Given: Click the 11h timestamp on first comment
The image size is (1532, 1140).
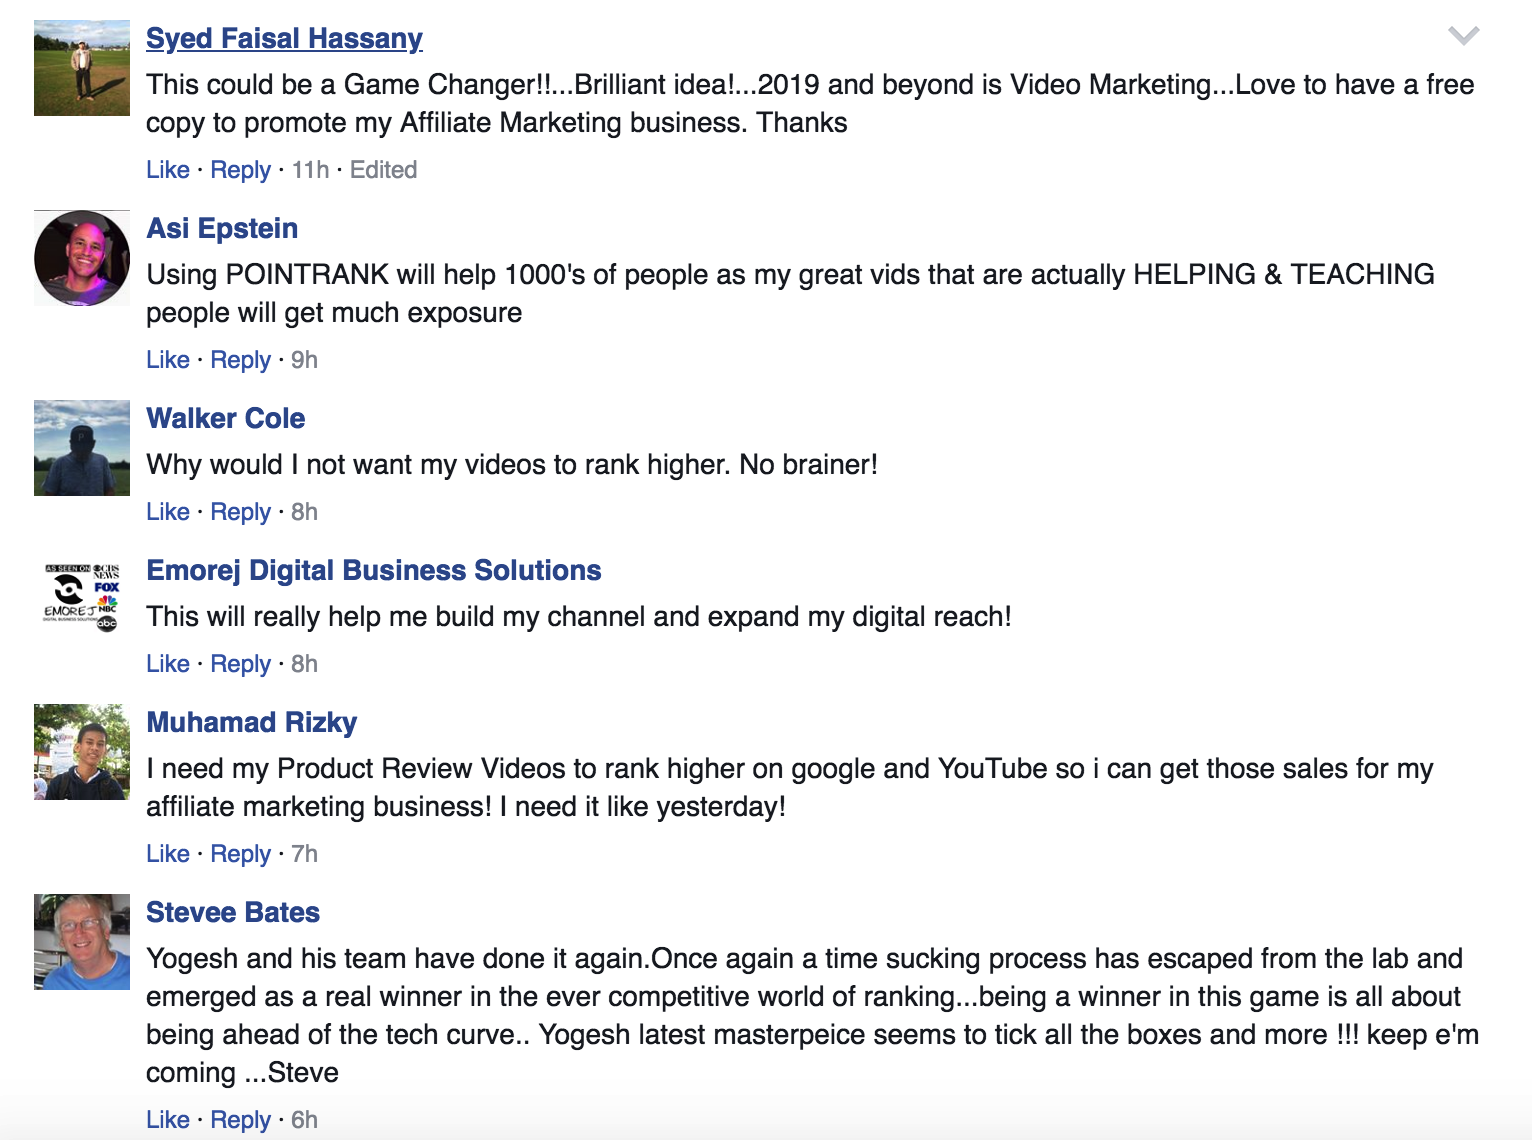Looking at the screenshot, I should 310,170.
